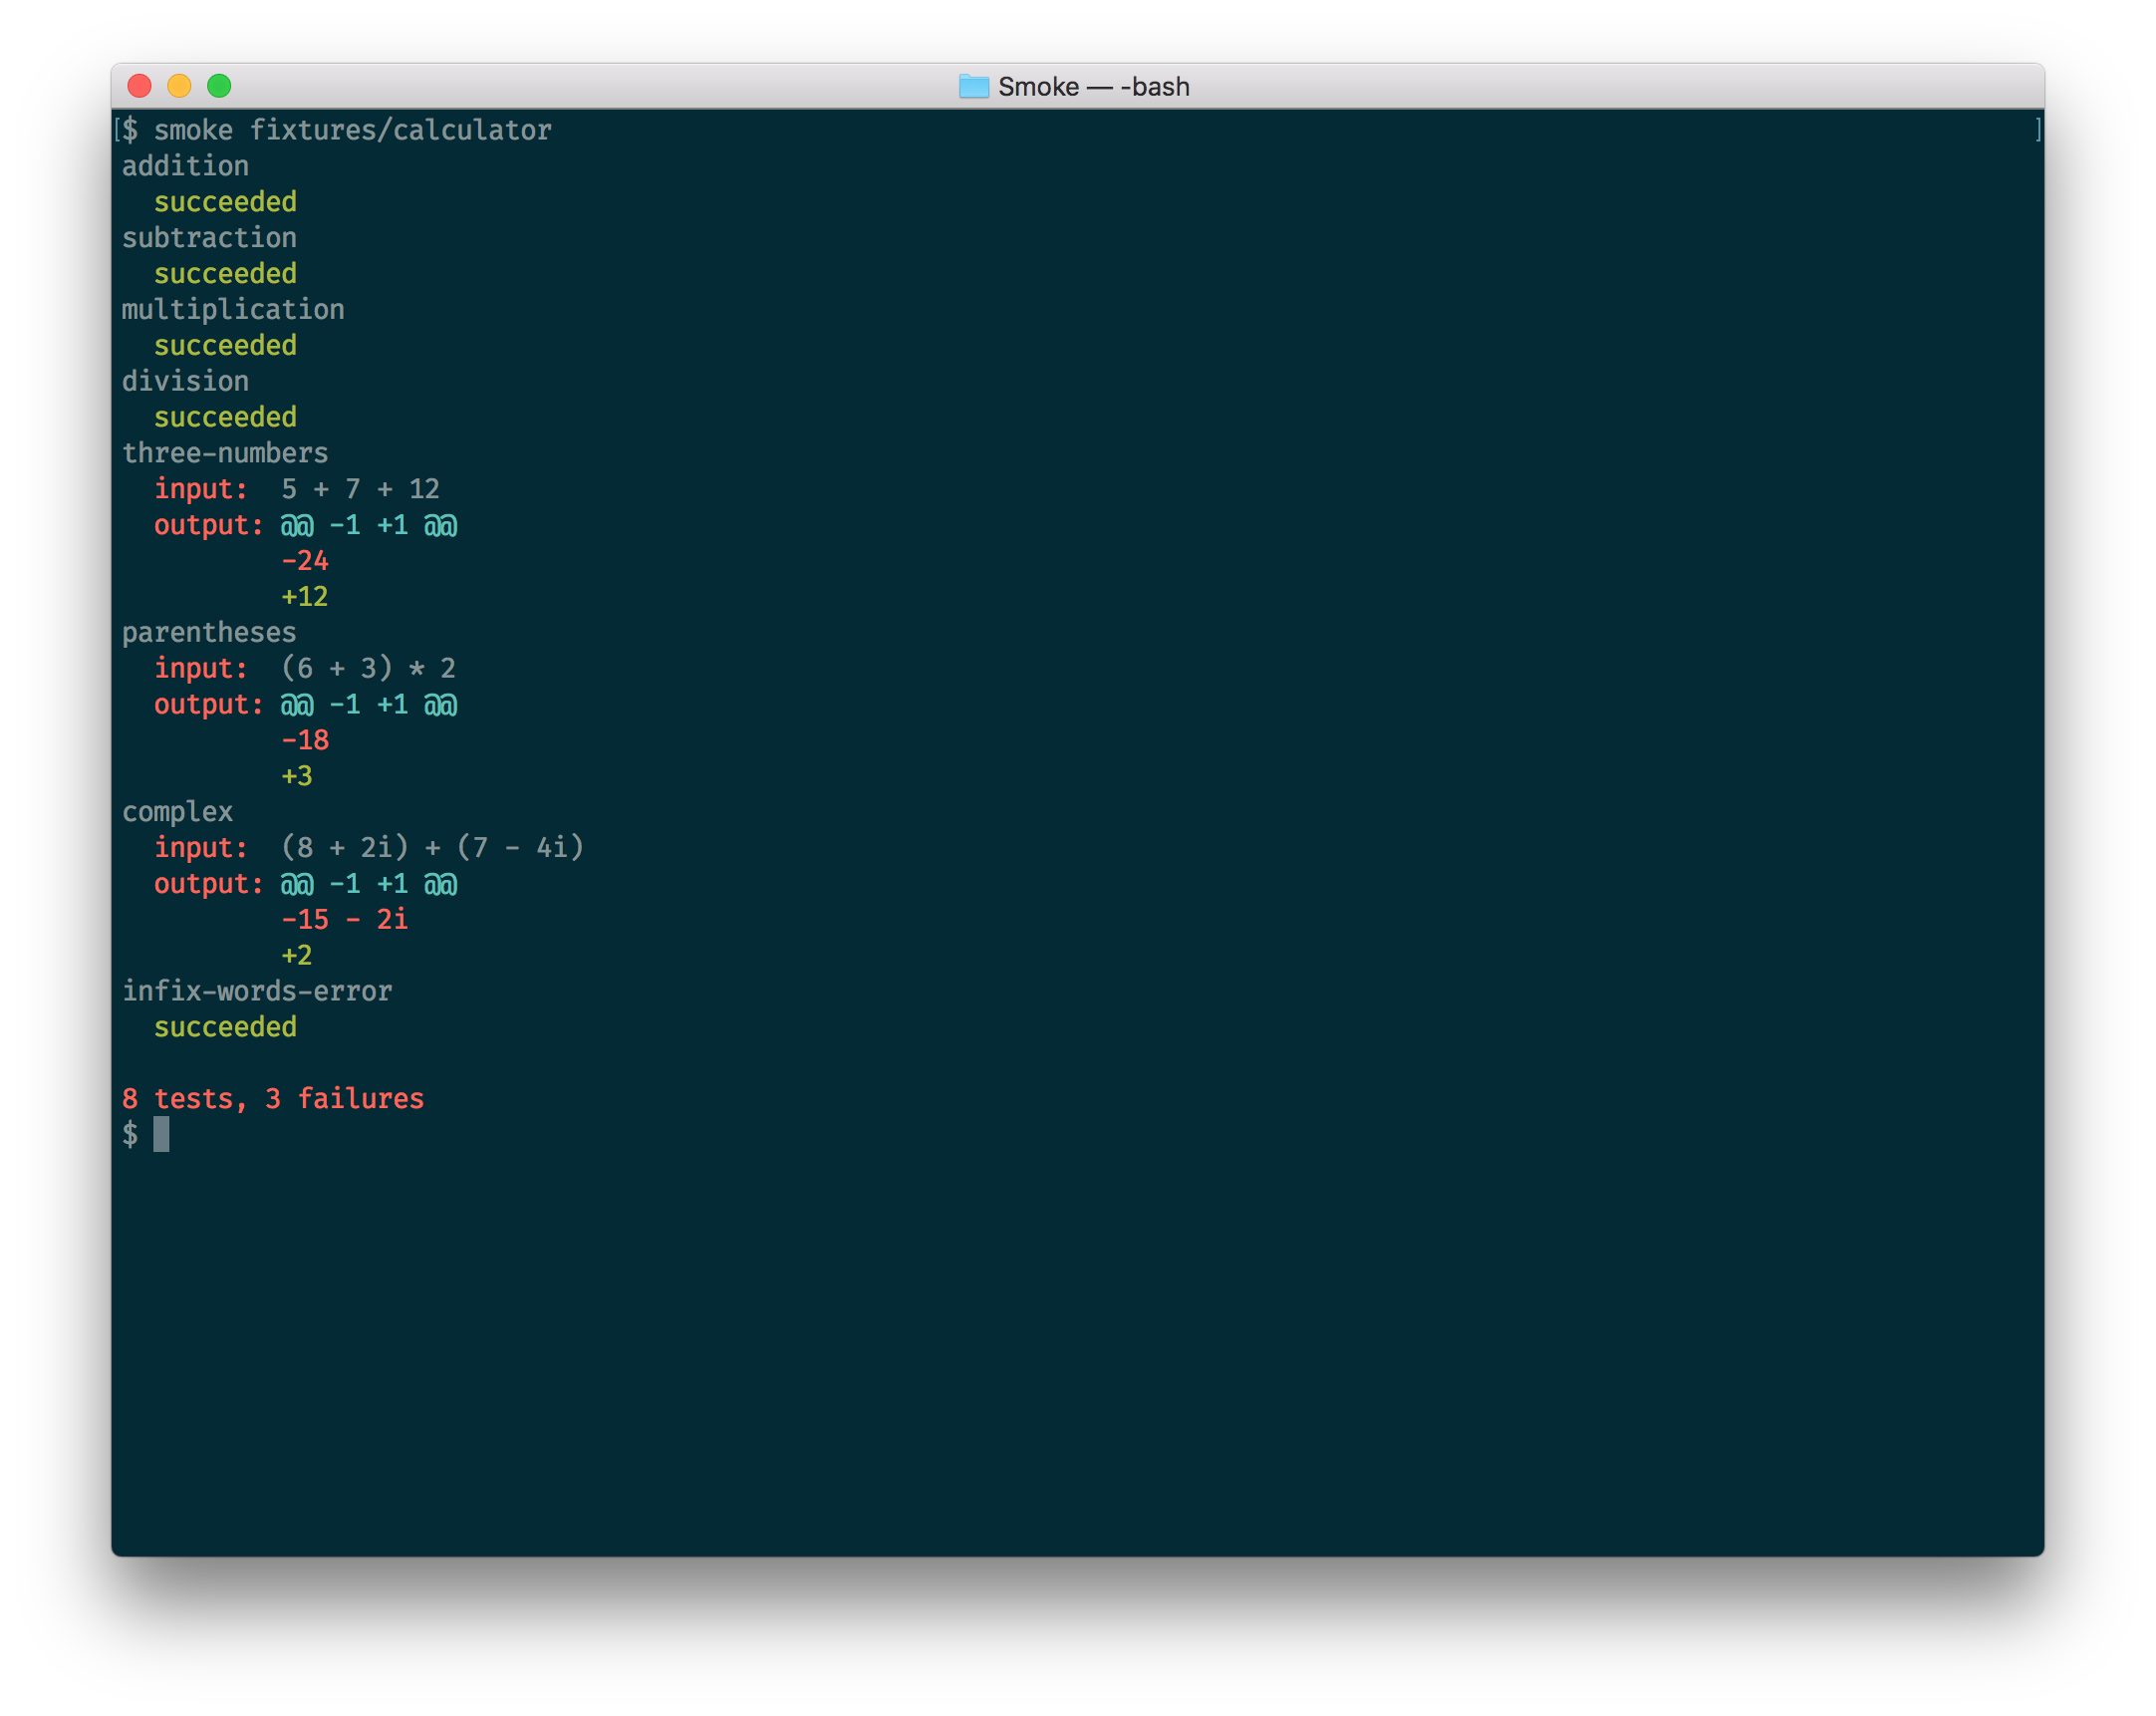Click the input '(6 + 3) * 2'
The image size is (2156, 1716).
pyautogui.click(x=368, y=668)
